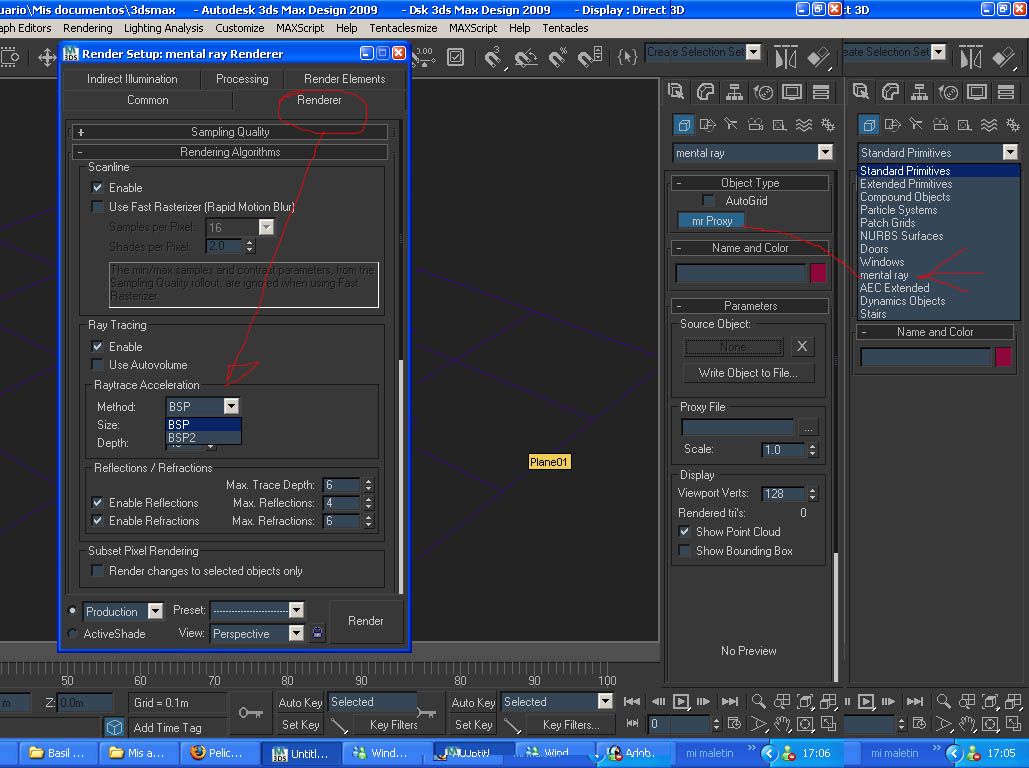The height and width of the screenshot is (768, 1029).
Task: Toggle the Keyboard Shortcut Override icon
Action: click(455, 58)
